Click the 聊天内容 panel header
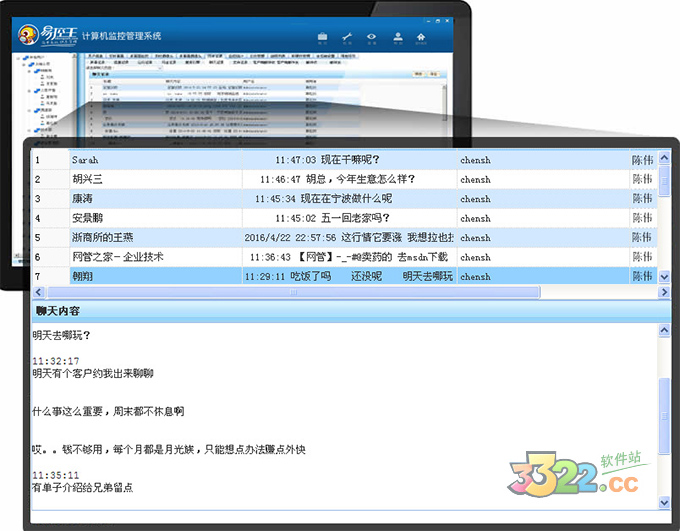The height and width of the screenshot is (531, 680). coord(351,311)
